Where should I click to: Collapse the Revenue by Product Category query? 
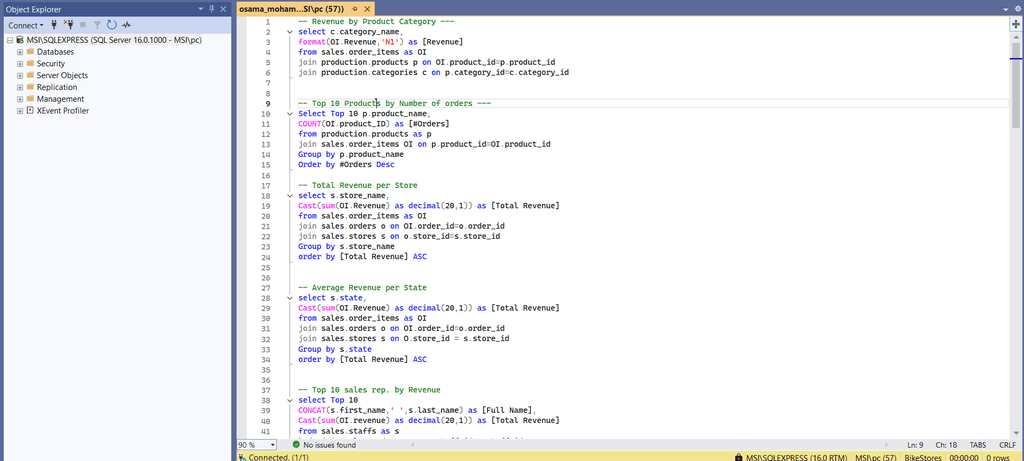coord(289,32)
